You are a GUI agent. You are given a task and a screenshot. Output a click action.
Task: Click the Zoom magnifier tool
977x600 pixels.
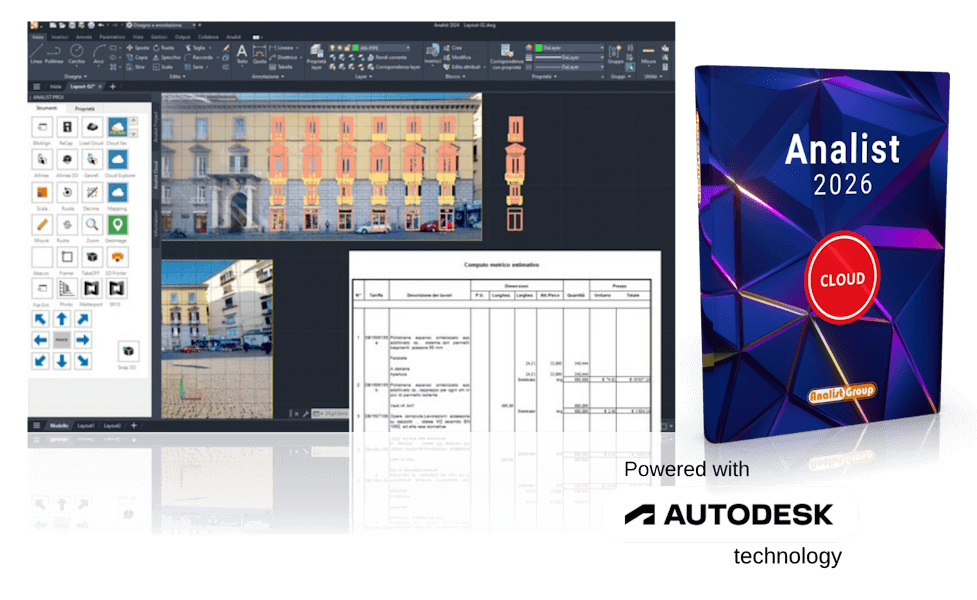coord(92,225)
